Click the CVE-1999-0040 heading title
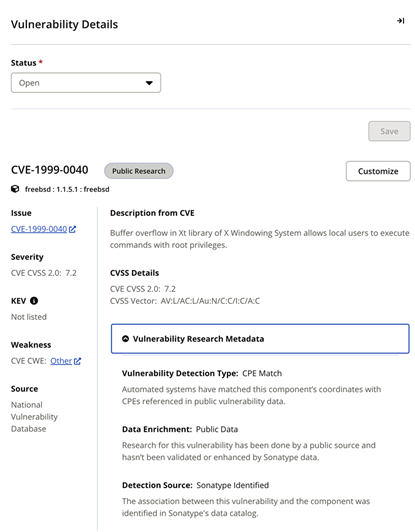The width and height of the screenshot is (415, 532). pyautogui.click(x=50, y=170)
